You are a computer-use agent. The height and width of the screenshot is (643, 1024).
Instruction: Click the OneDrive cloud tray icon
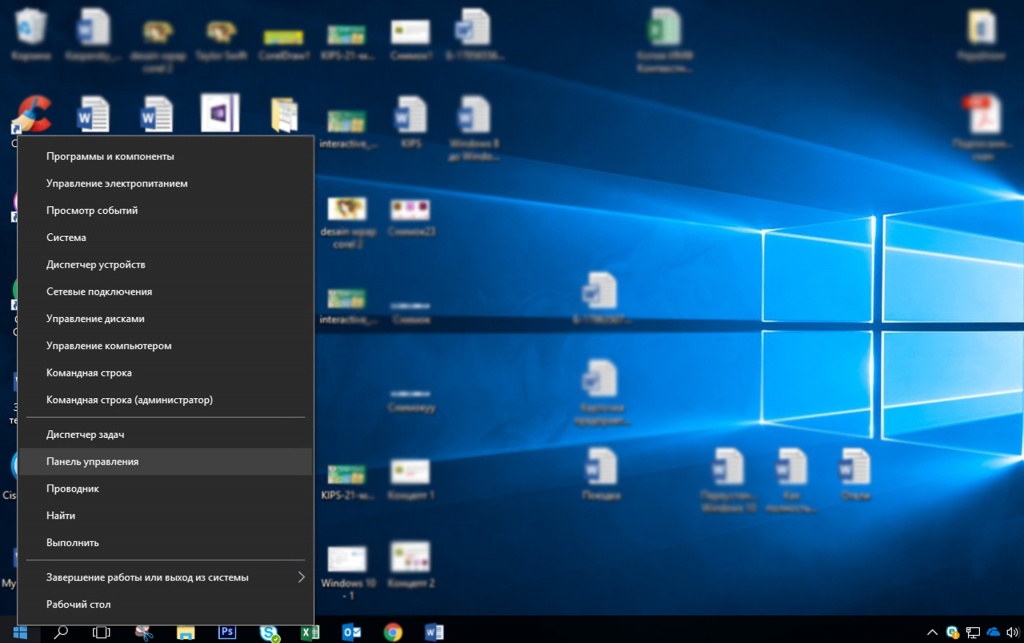coord(993,632)
